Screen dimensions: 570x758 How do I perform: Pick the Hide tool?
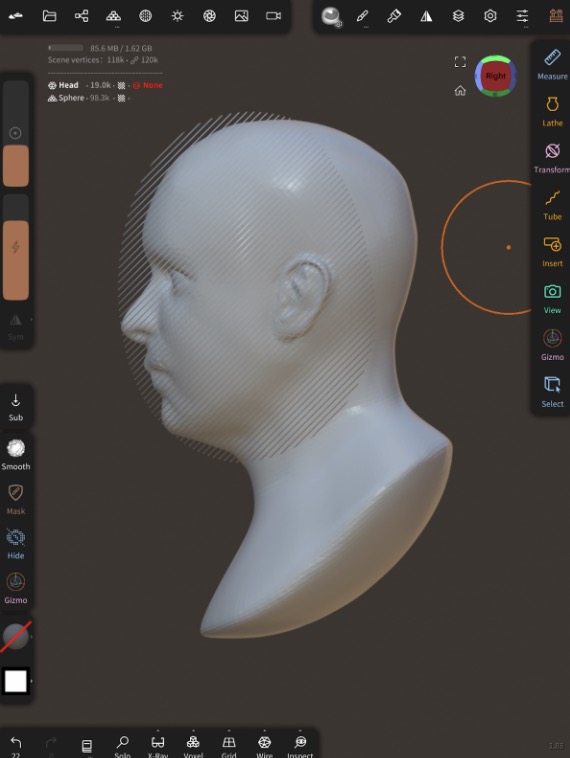pos(15,544)
